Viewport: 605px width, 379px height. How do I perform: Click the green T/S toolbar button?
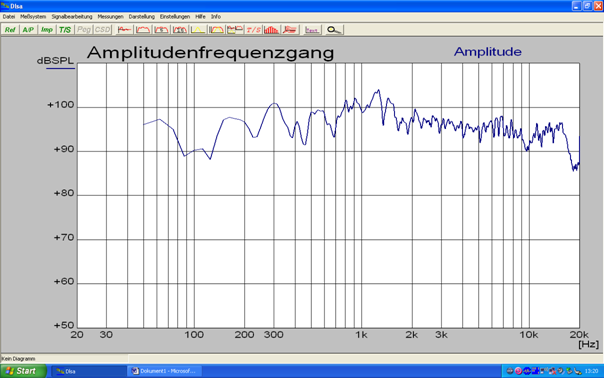65,30
